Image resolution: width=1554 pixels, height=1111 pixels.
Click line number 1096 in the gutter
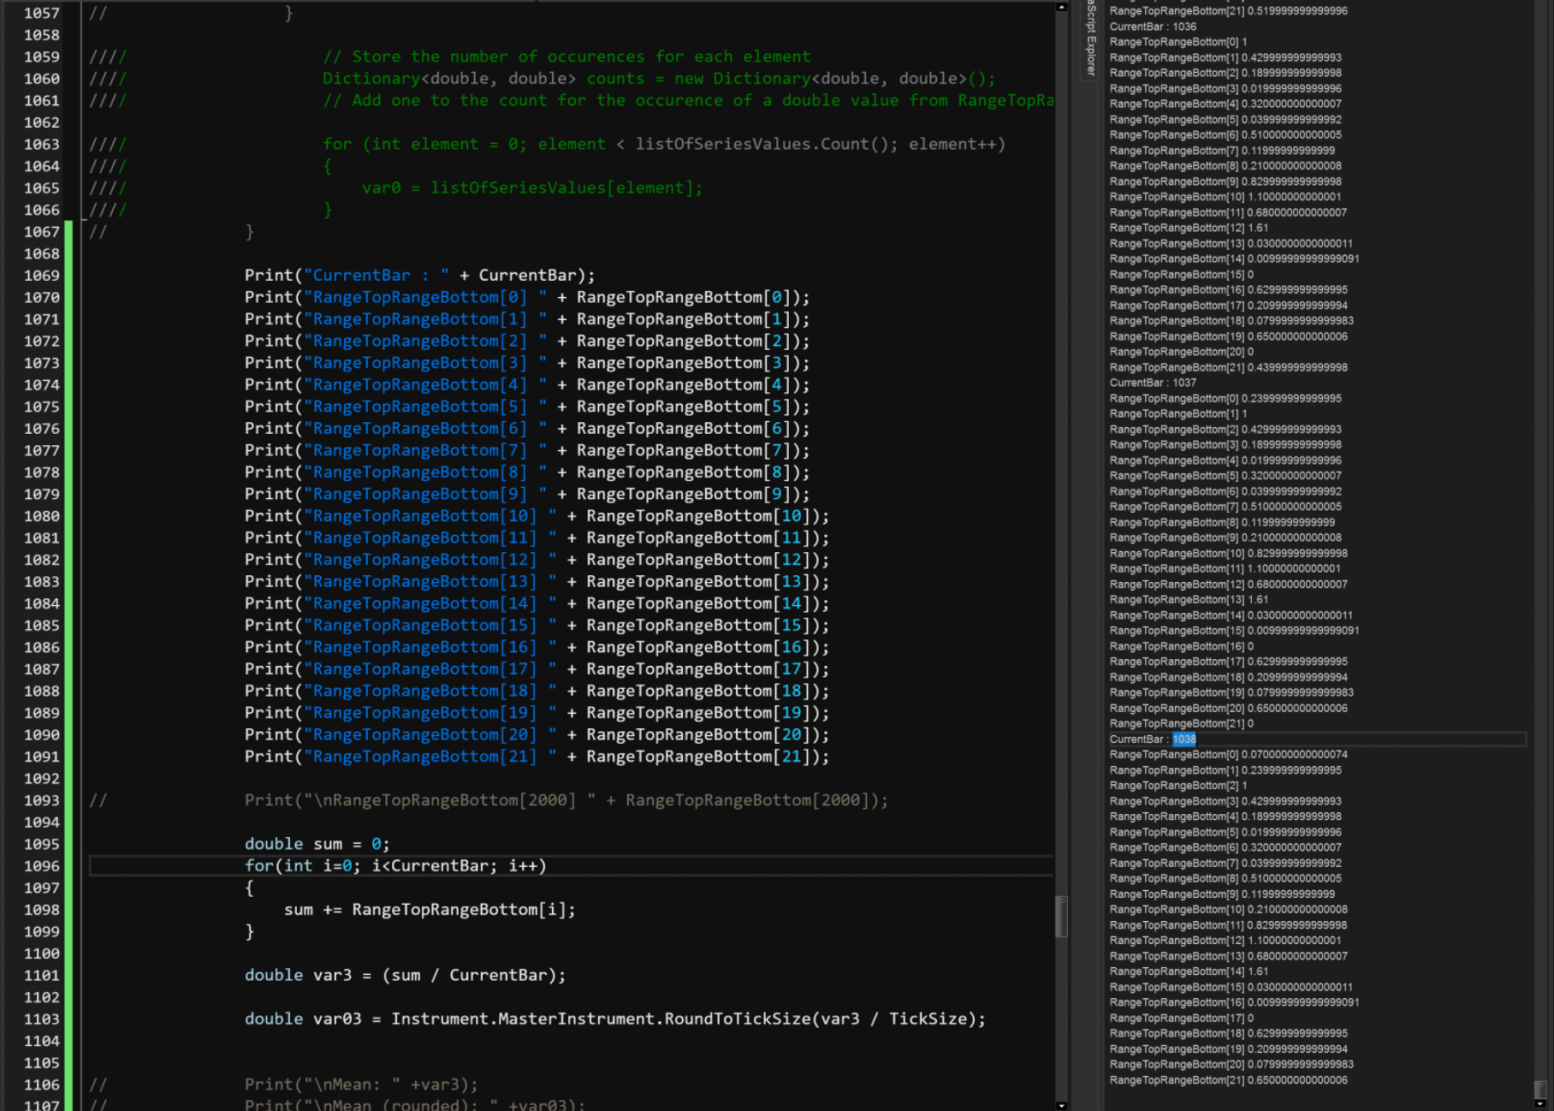pos(42,866)
